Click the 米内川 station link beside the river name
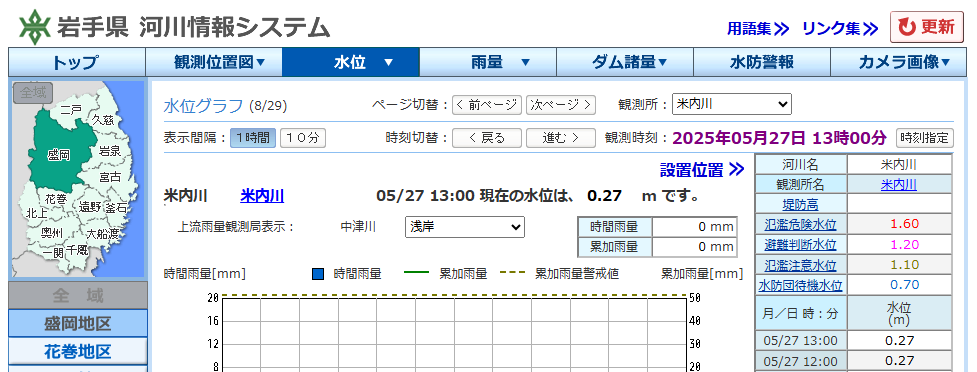977x372 pixels. (x=262, y=196)
